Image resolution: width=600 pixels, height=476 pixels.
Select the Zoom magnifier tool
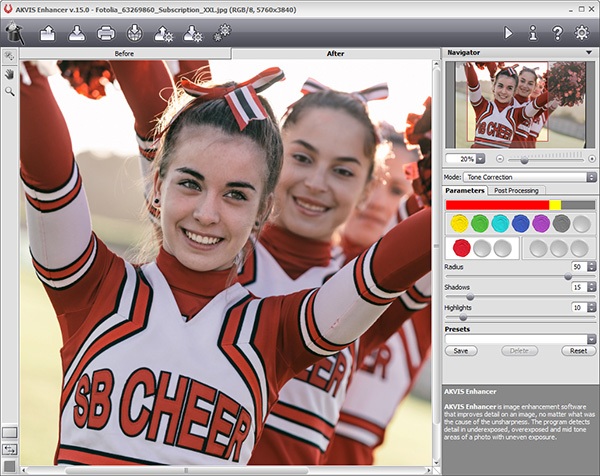point(10,91)
